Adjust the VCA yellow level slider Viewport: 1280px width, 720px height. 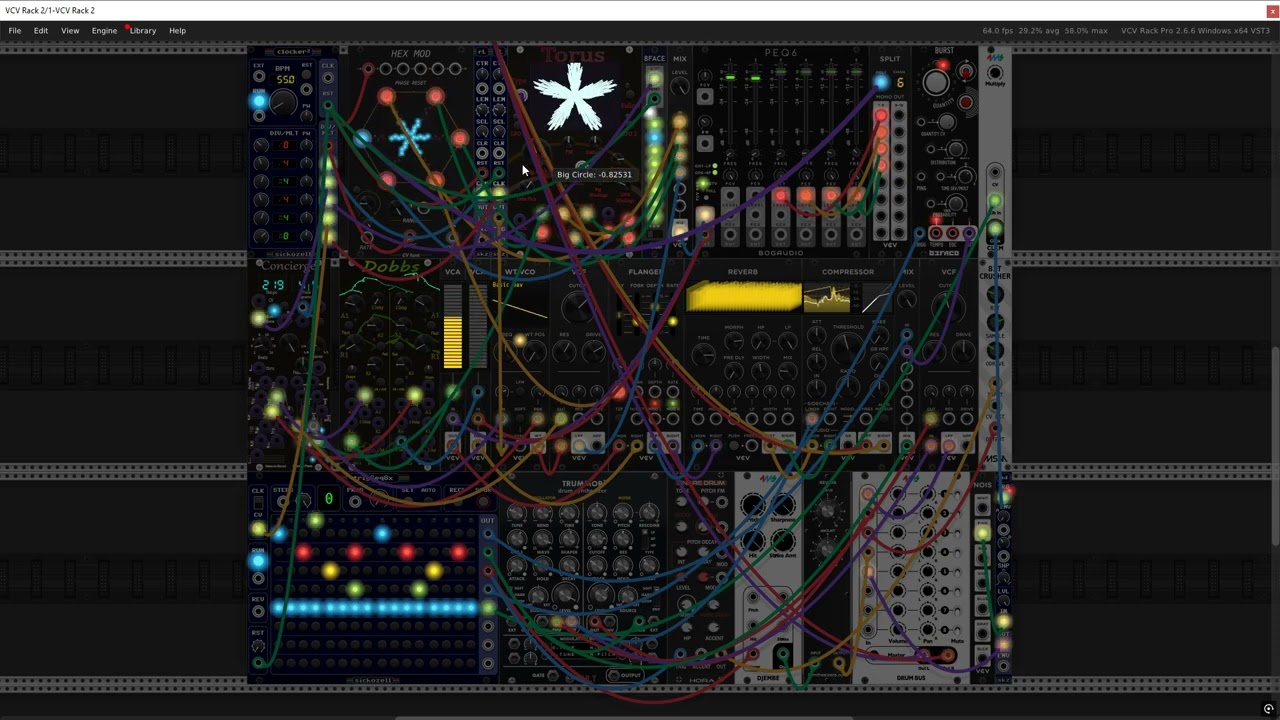(453, 328)
